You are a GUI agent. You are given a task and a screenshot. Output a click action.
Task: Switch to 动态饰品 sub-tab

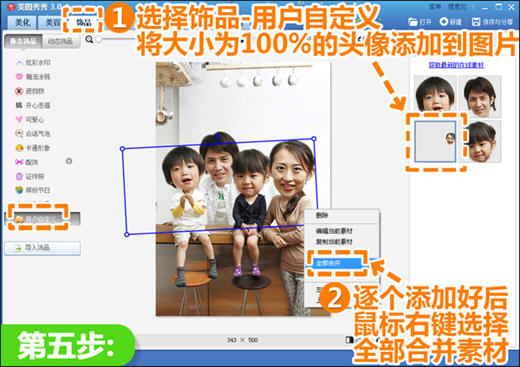pos(61,41)
